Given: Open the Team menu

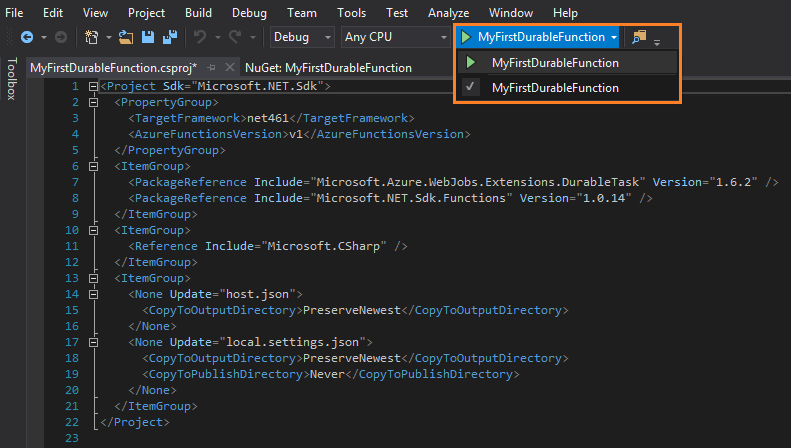Looking at the screenshot, I should (x=302, y=13).
